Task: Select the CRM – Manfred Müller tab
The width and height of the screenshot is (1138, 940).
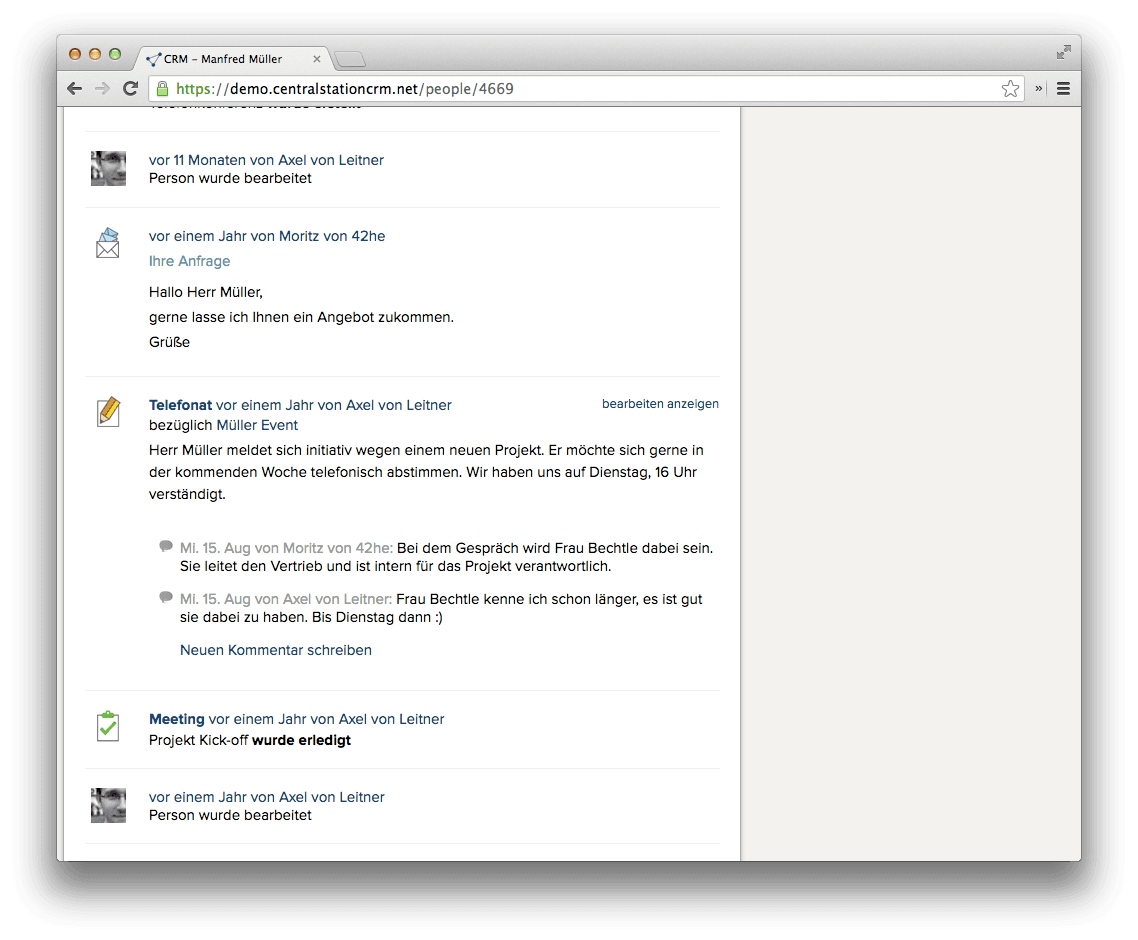Action: 230,59
